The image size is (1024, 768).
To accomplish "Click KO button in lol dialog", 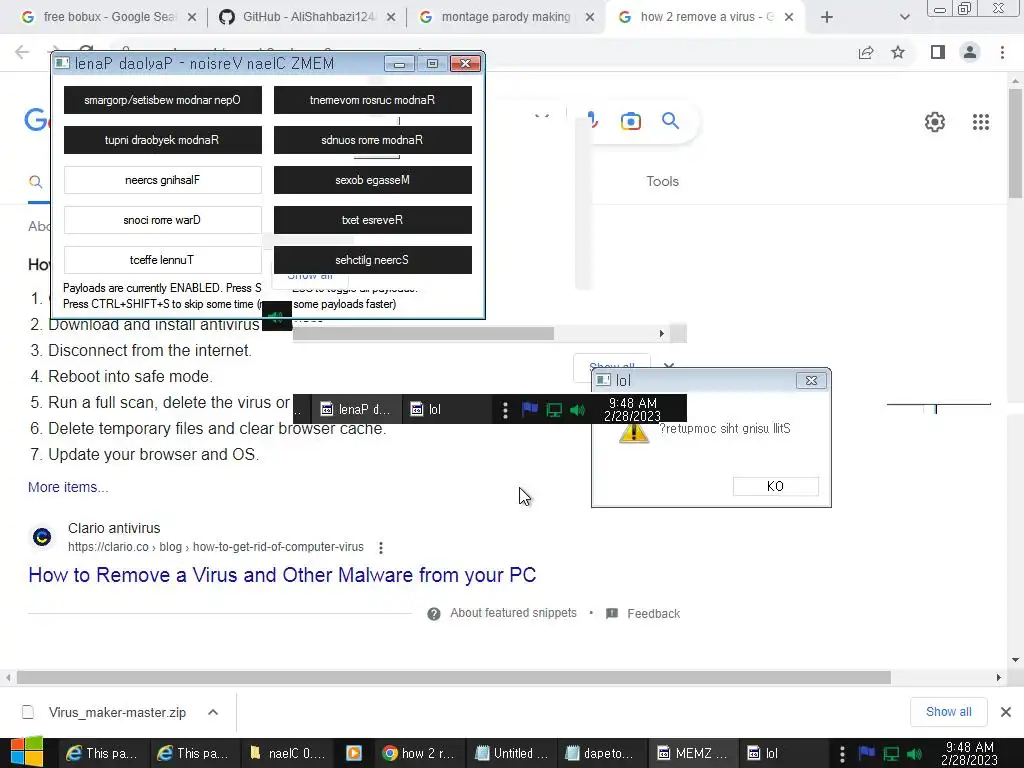I will 775,486.
